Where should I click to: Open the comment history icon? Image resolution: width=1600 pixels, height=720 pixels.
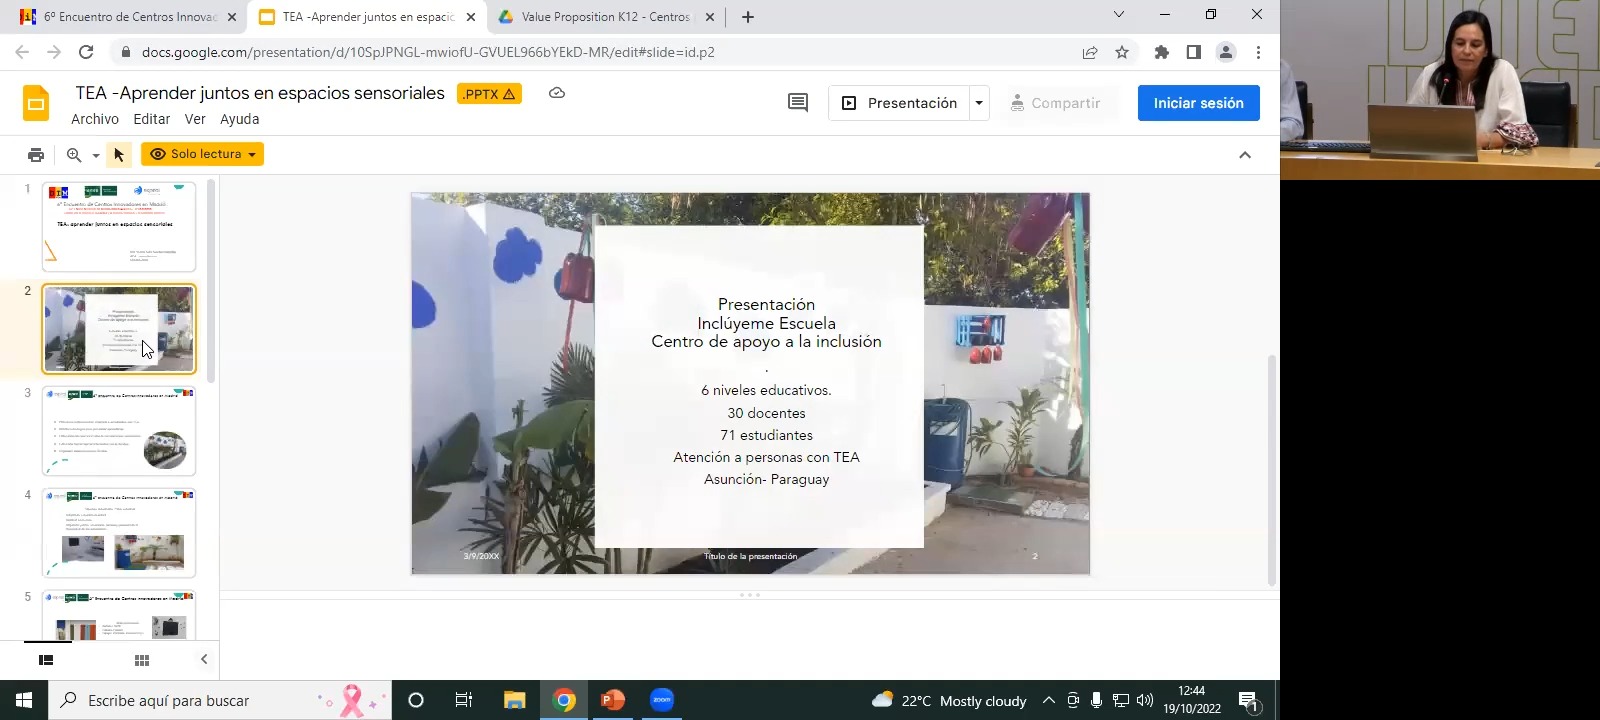pos(798,103)
